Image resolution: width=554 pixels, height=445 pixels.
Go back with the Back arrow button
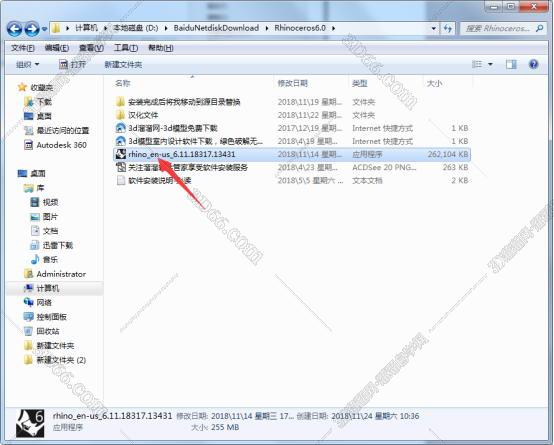coord(14,29)
